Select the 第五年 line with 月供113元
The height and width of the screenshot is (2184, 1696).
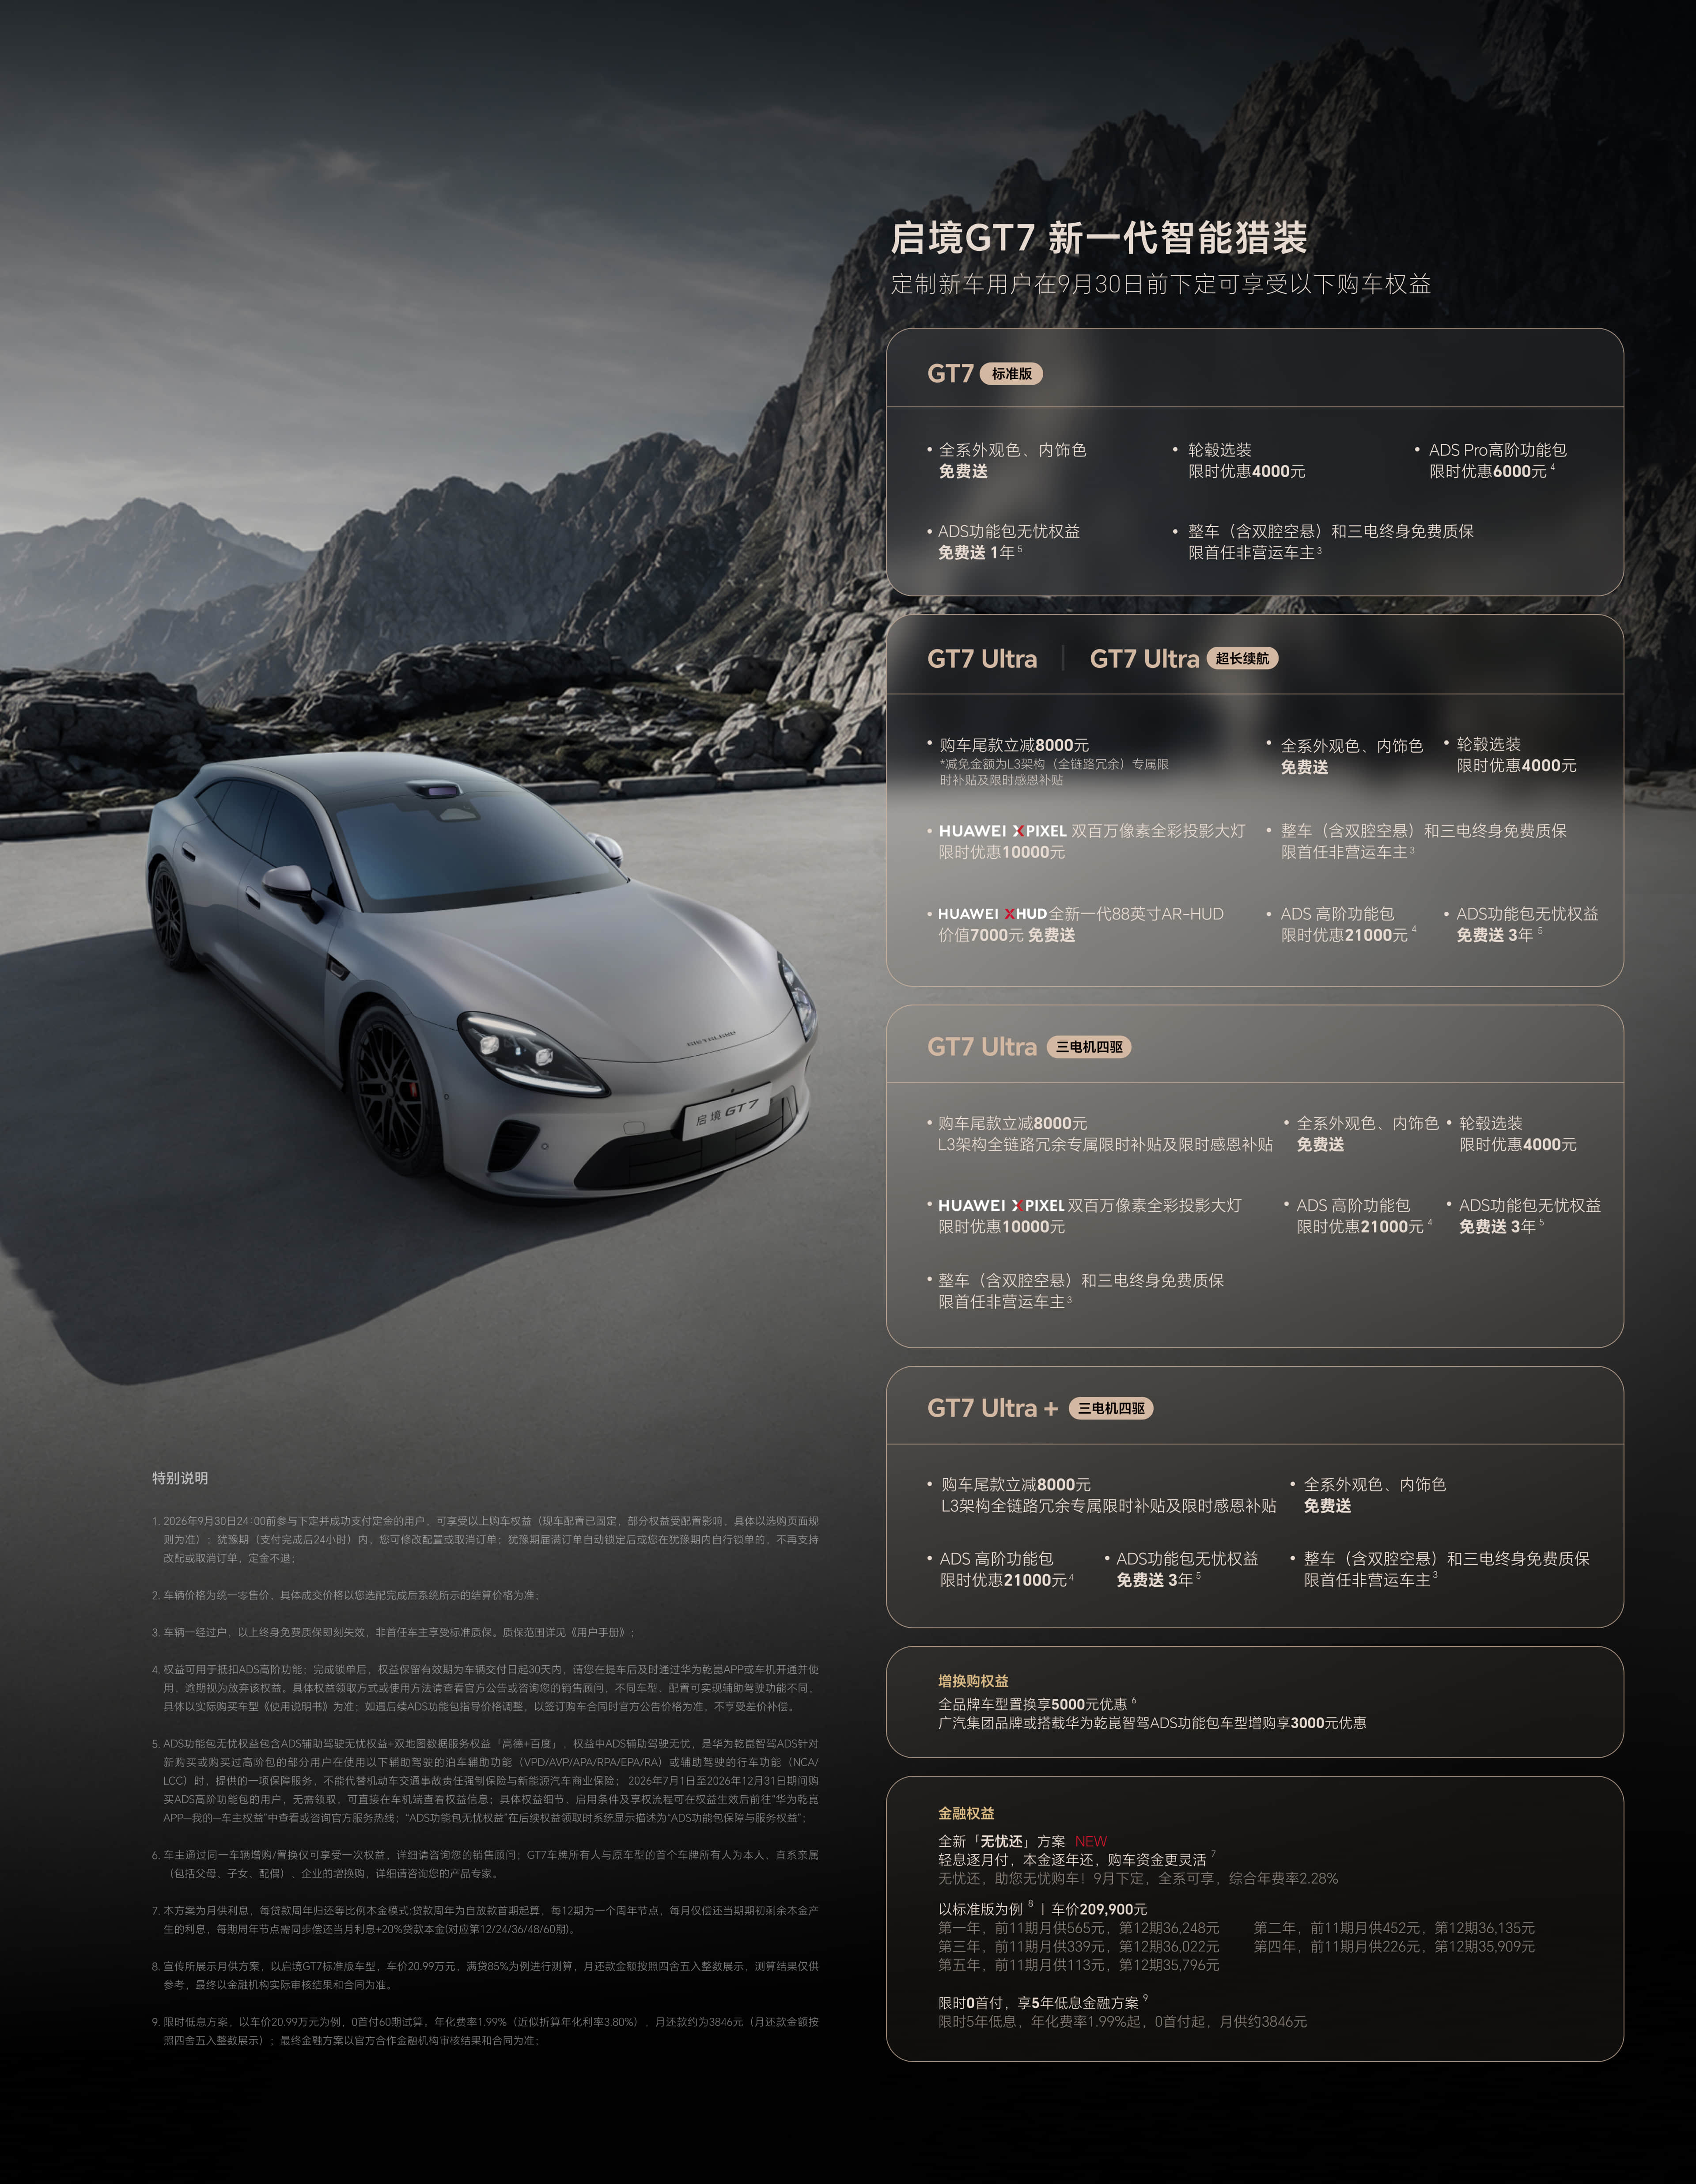point(1079,1966)
